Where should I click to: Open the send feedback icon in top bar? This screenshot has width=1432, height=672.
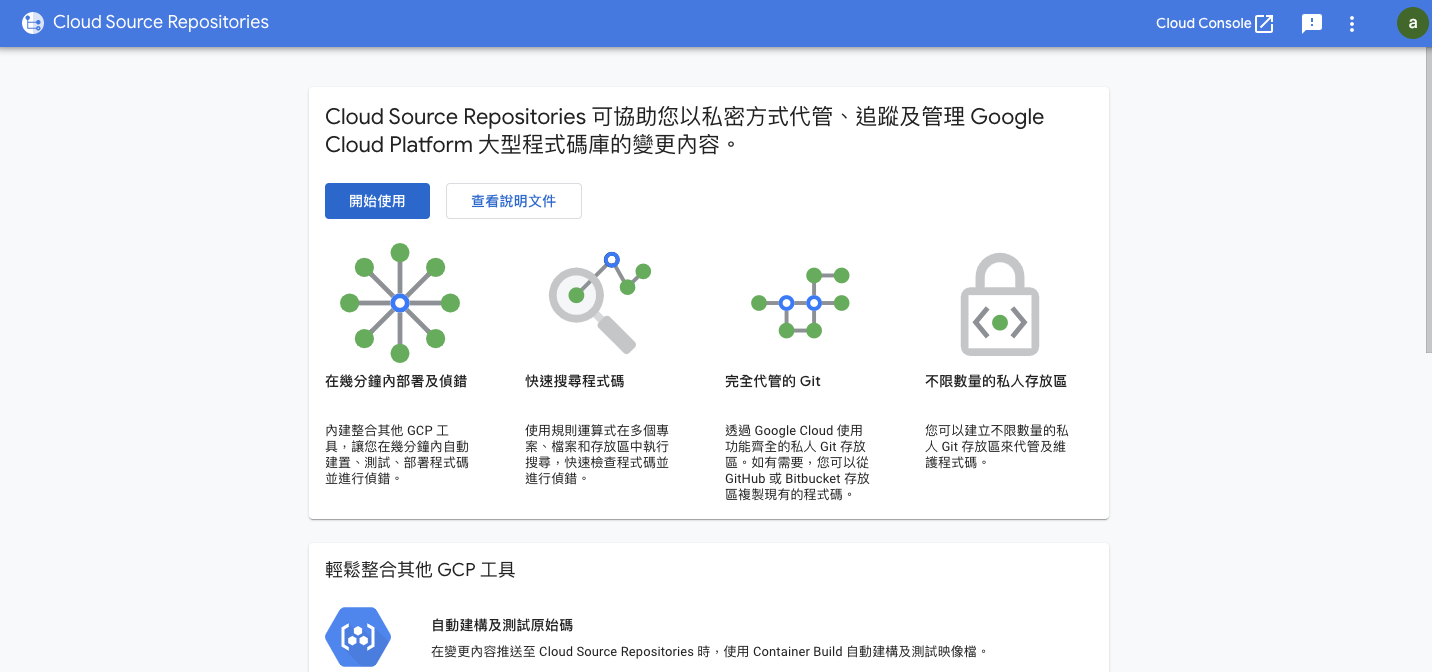1311,23
